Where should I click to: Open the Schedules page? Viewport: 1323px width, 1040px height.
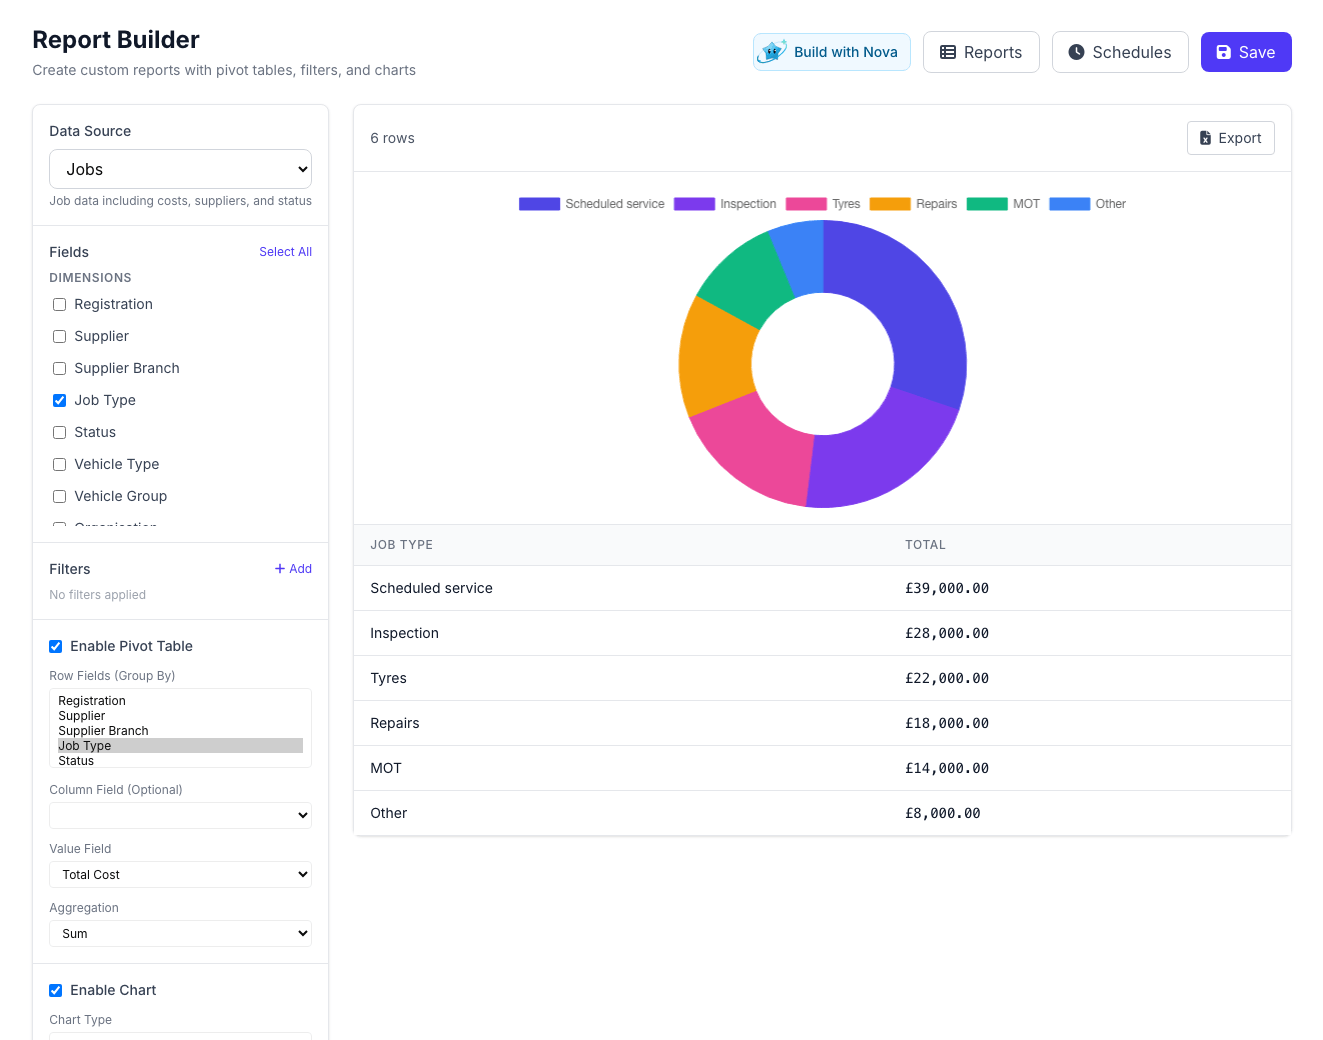click(x=1120, y=52)
